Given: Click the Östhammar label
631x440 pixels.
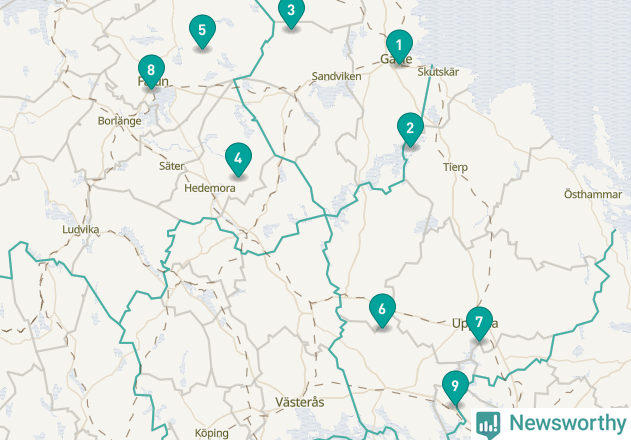Looking at the screenshot, I should click(x=593, y=194).
